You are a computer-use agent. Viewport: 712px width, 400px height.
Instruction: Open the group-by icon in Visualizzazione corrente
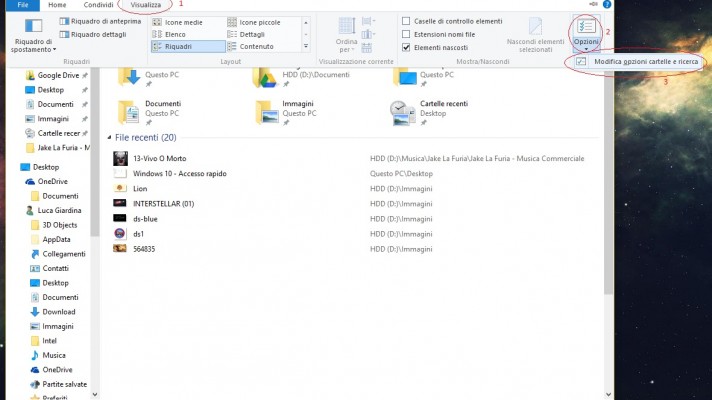pyautogui.click(x=368, y=21)
